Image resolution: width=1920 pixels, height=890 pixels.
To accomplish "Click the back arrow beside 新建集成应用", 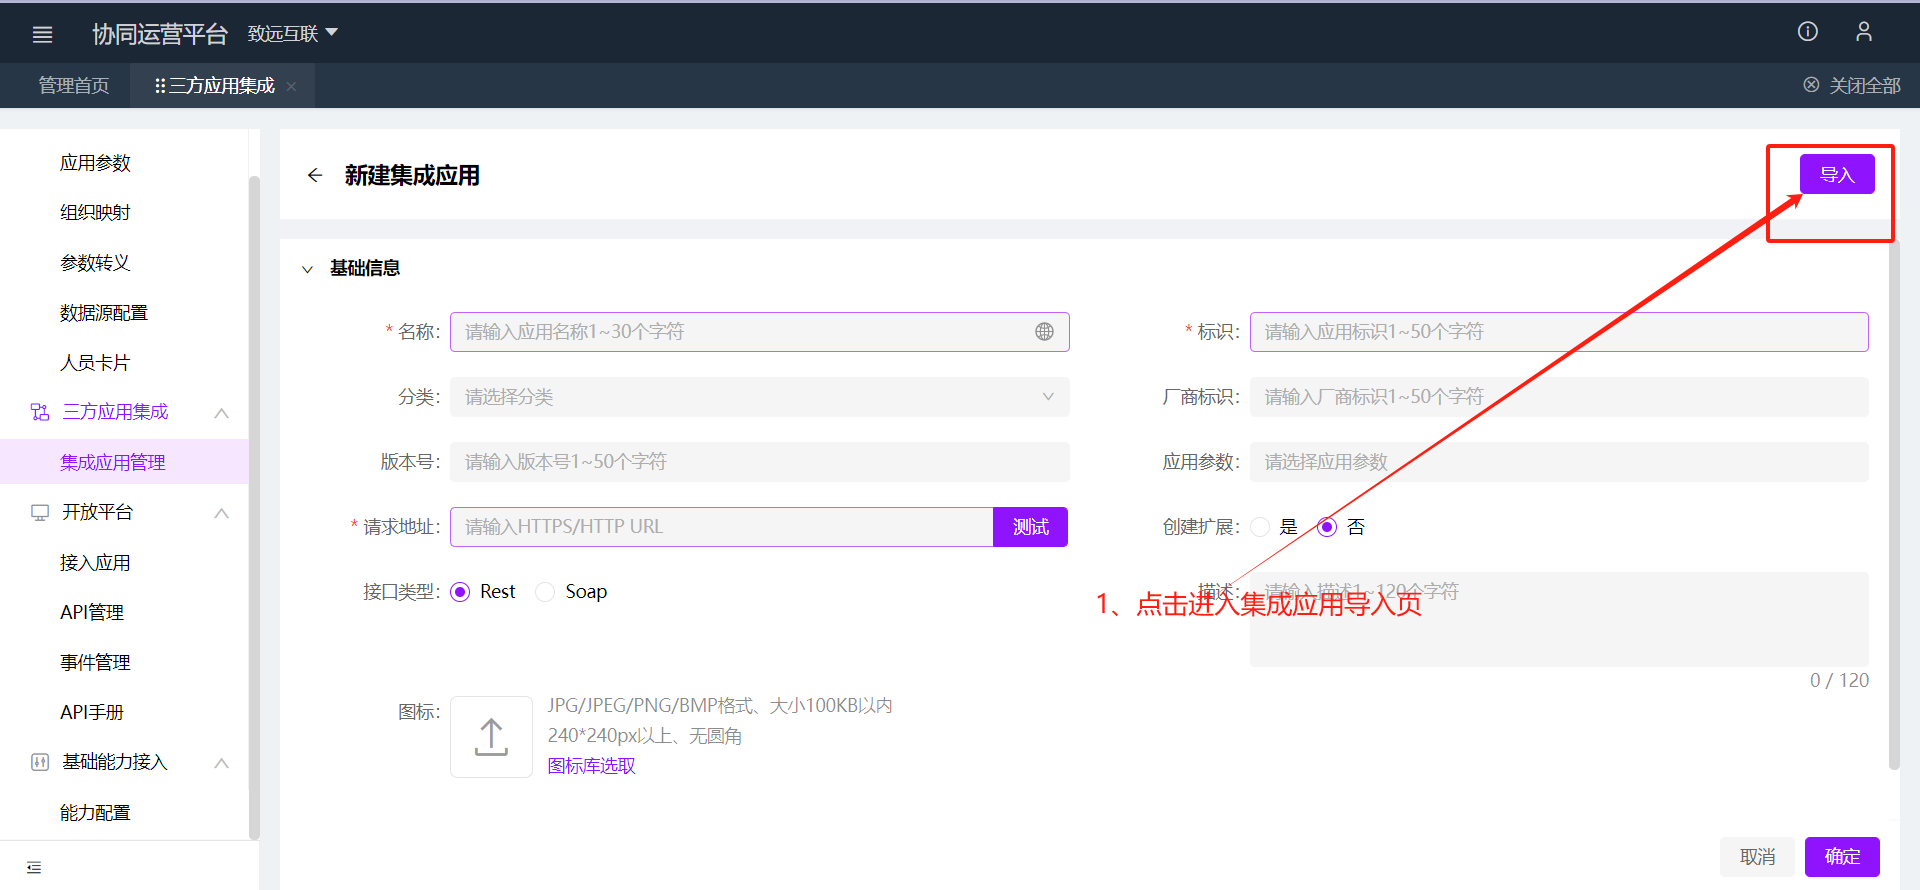I will [315, 176].
